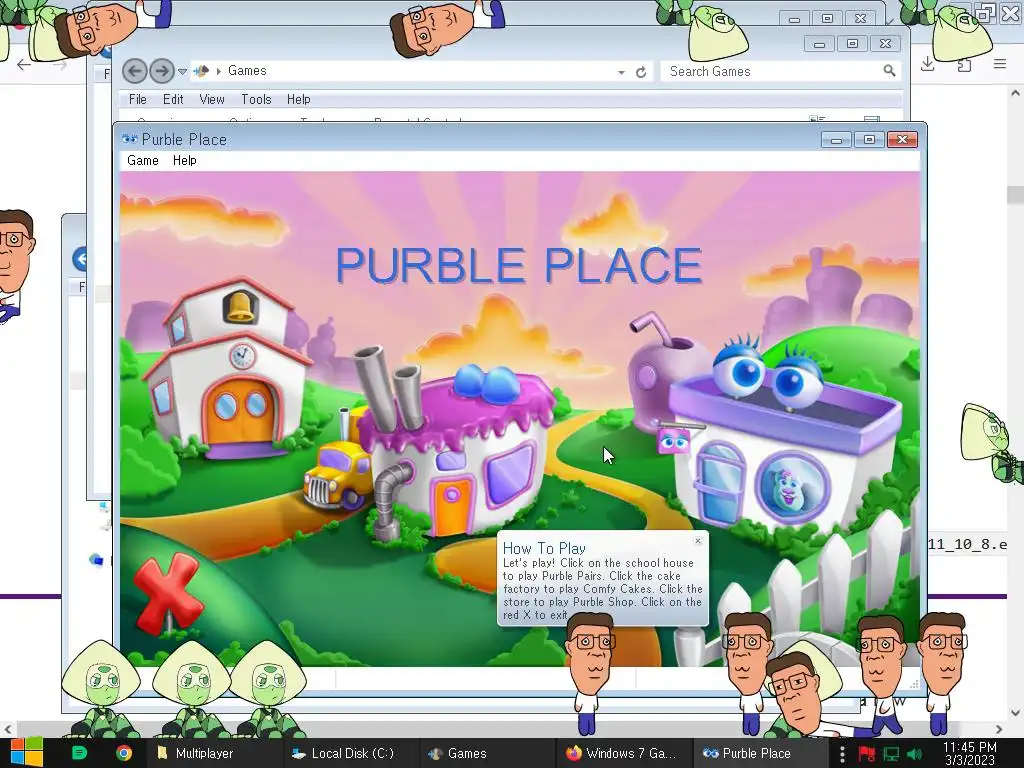Open View menu in Games window
Screen dimensions: 1024x768
tap(212, 99)
